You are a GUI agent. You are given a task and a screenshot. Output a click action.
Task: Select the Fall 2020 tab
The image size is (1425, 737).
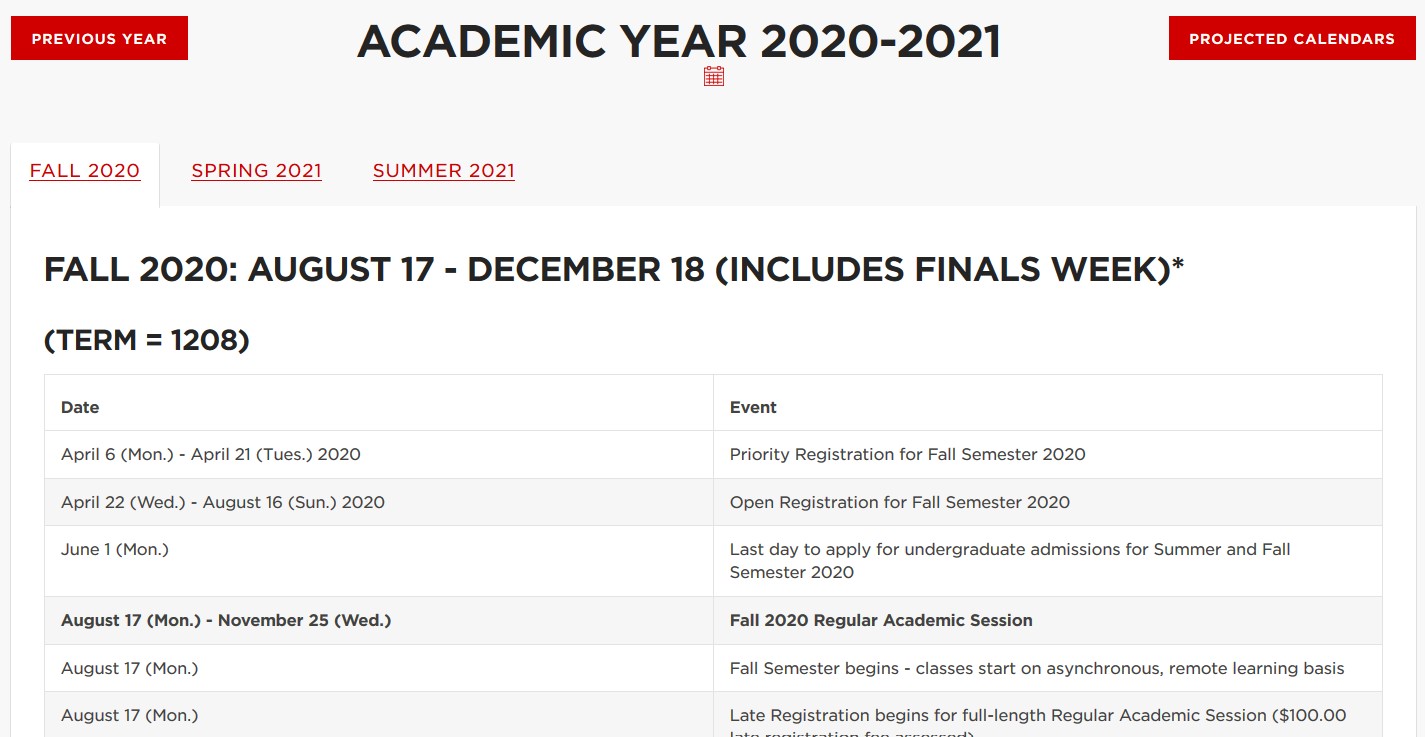(85, 171)
